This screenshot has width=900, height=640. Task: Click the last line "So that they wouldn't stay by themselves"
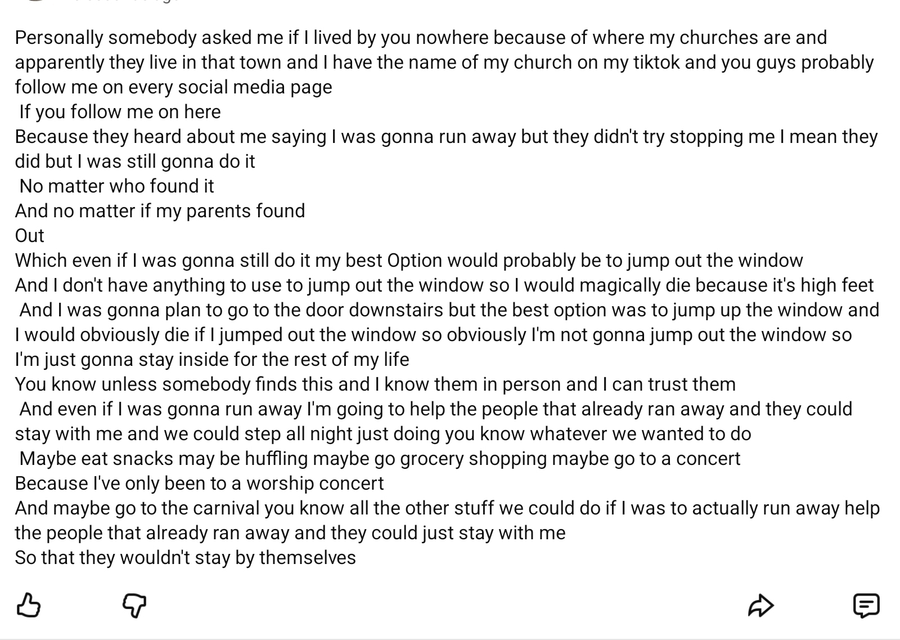pyautogui.click(x=185, y=558)
